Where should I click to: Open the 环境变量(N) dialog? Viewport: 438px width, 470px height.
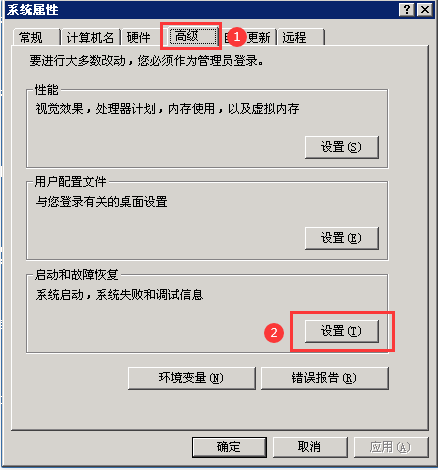tap(192, 378)
